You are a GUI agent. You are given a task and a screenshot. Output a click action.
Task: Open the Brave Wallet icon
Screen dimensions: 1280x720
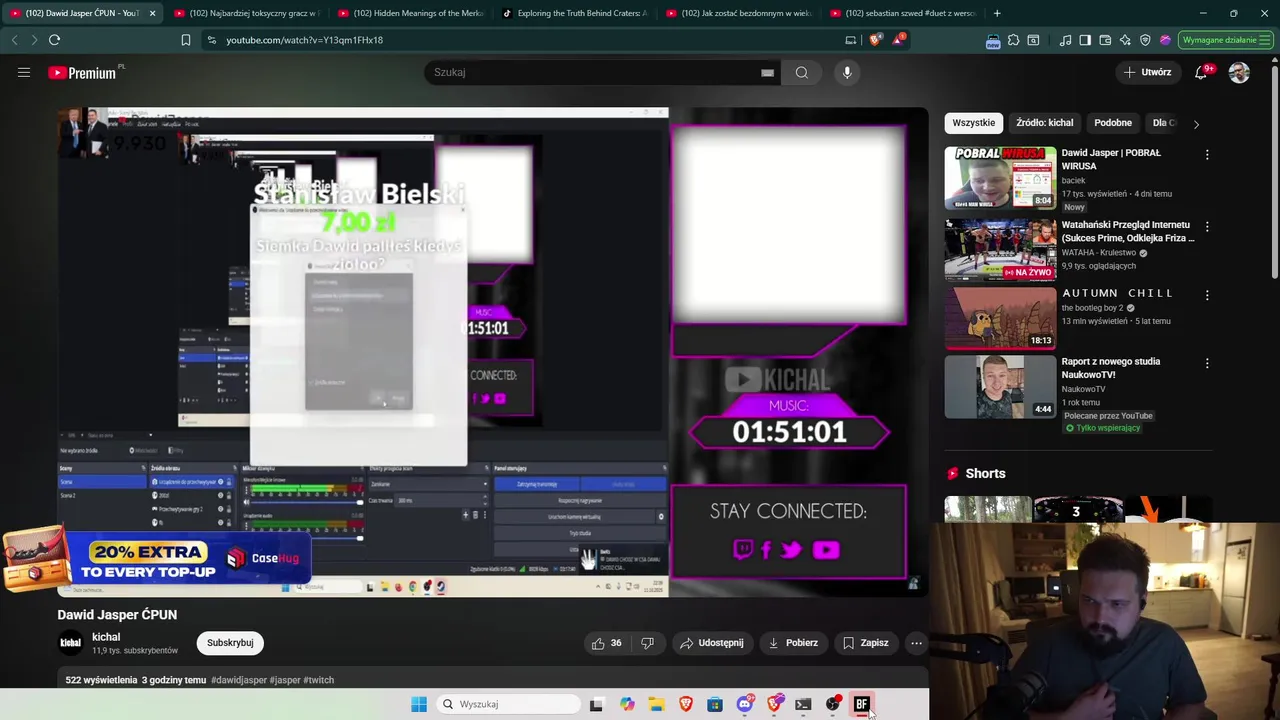click(x=1105, y=40)
